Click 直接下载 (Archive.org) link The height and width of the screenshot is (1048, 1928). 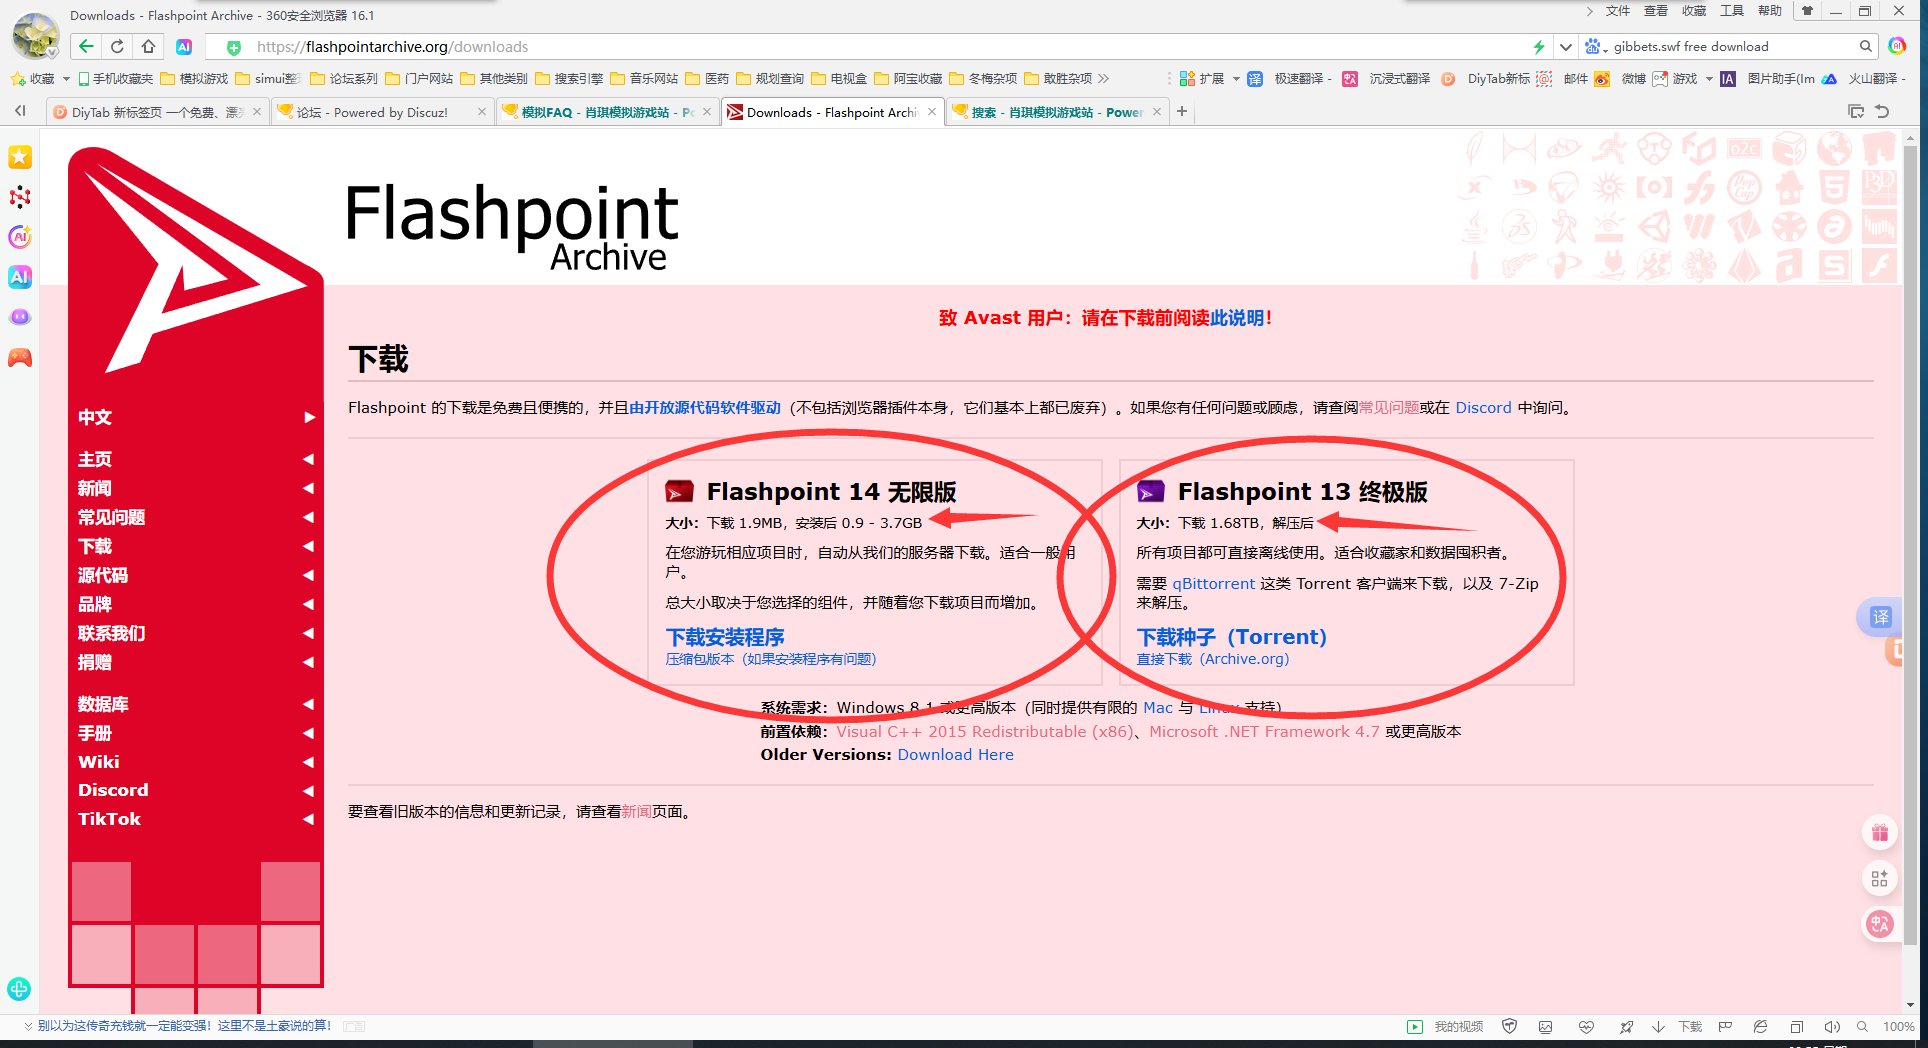click(1213, 659)
